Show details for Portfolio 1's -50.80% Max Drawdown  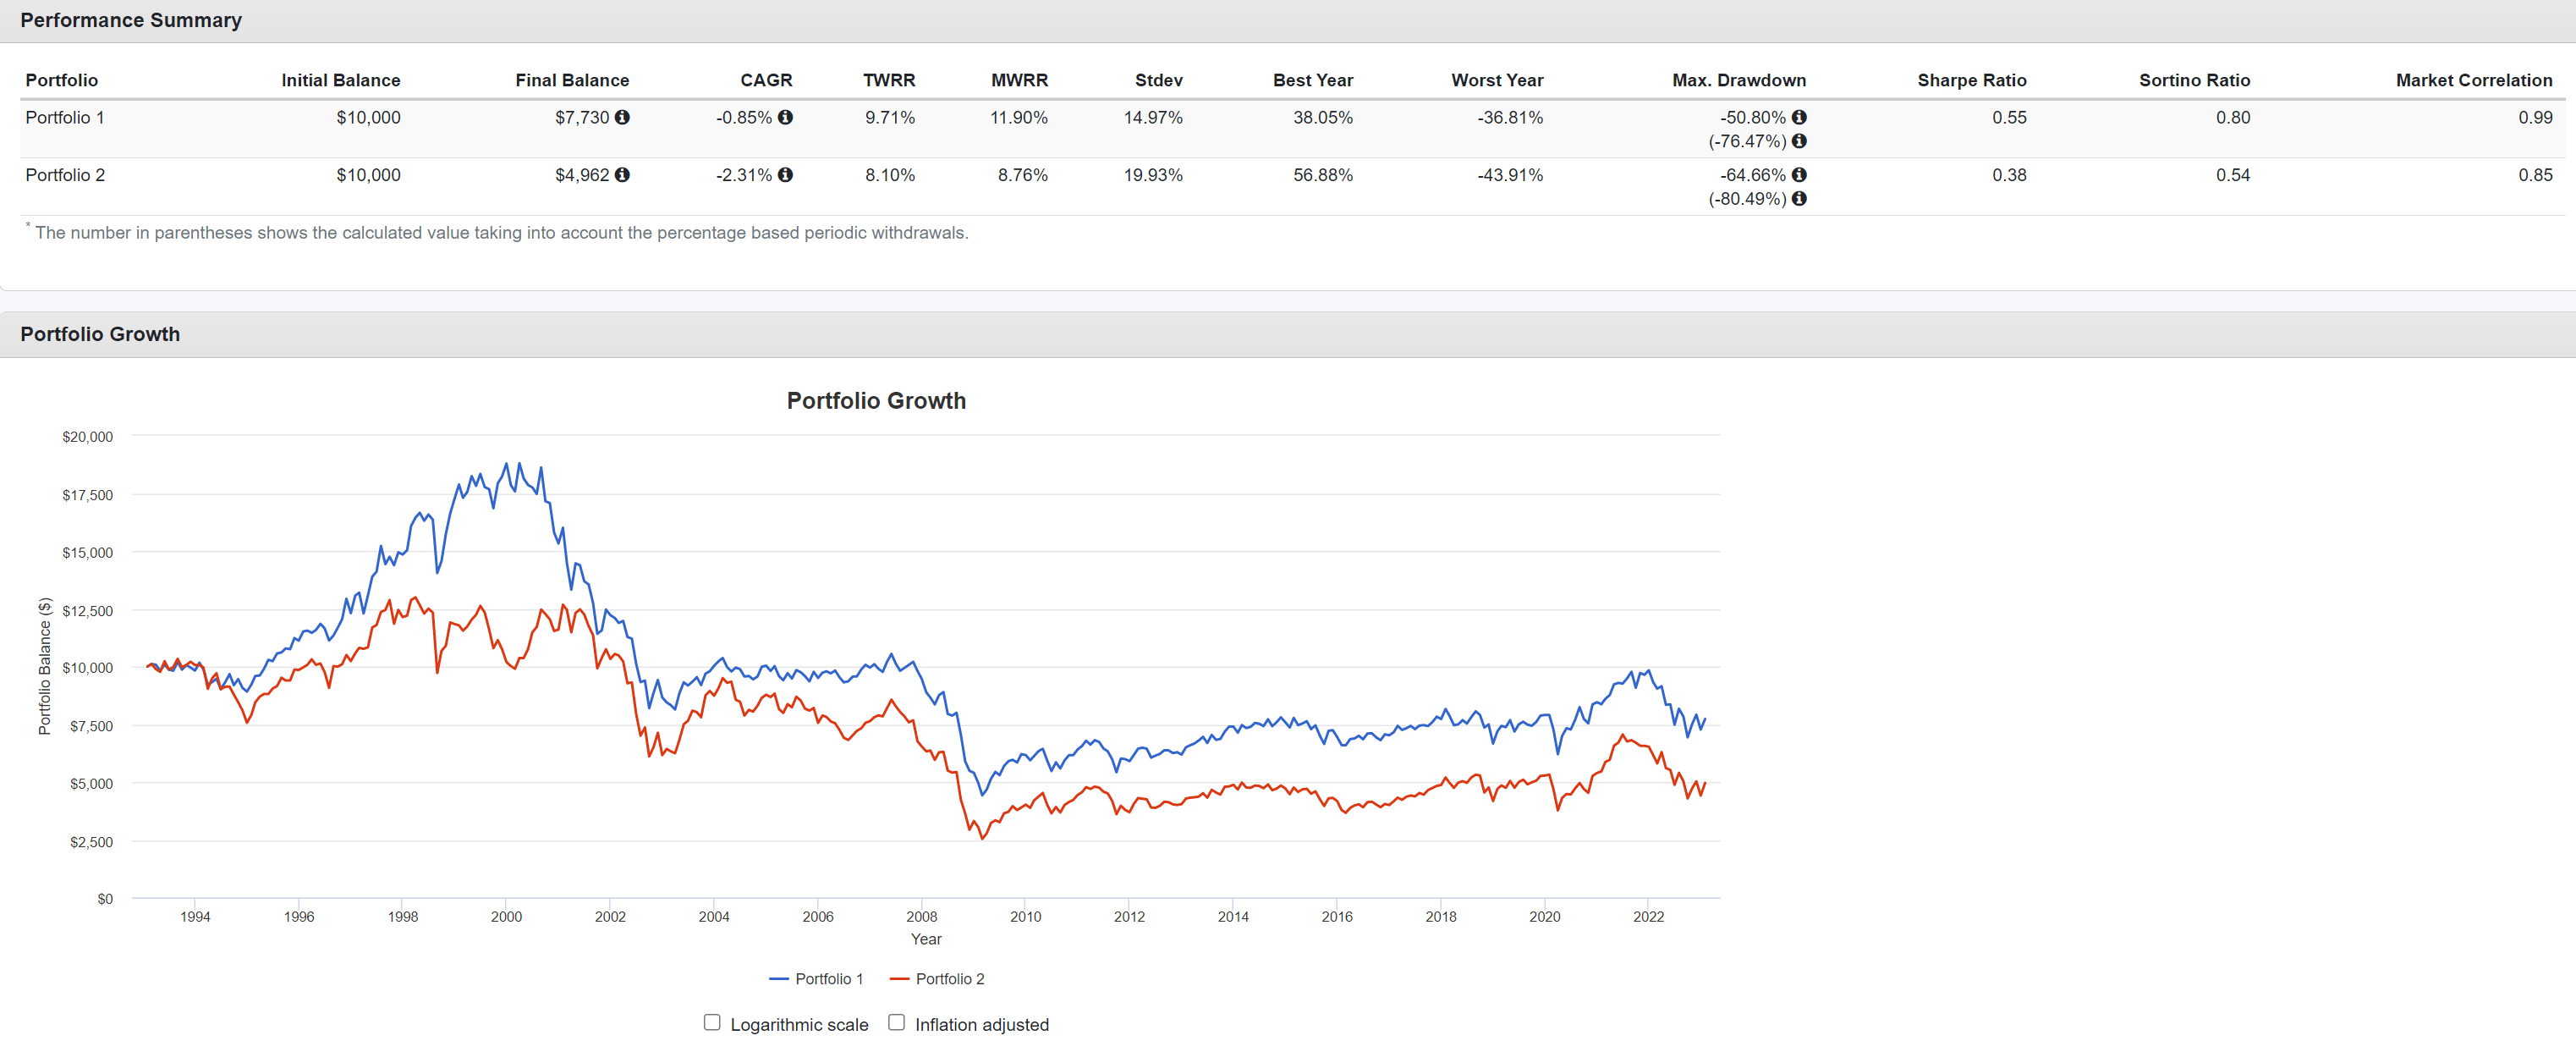pos(1802,117)
